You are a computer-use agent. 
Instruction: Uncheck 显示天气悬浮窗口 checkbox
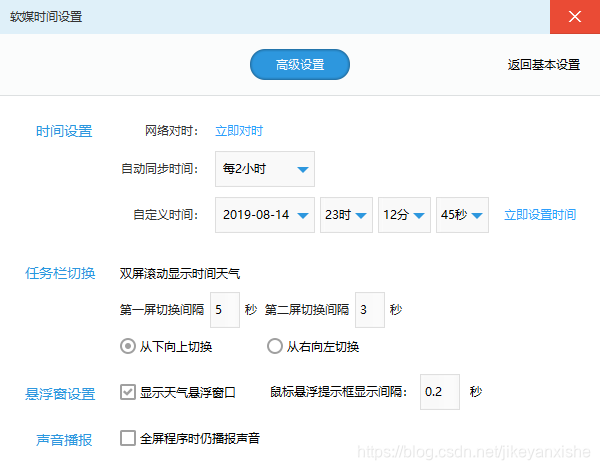(128, 392)
